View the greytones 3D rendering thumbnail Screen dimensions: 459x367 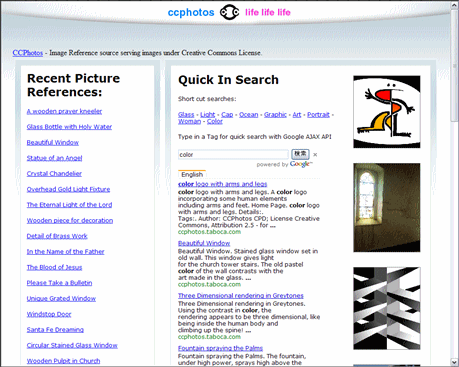coord(387,308)
